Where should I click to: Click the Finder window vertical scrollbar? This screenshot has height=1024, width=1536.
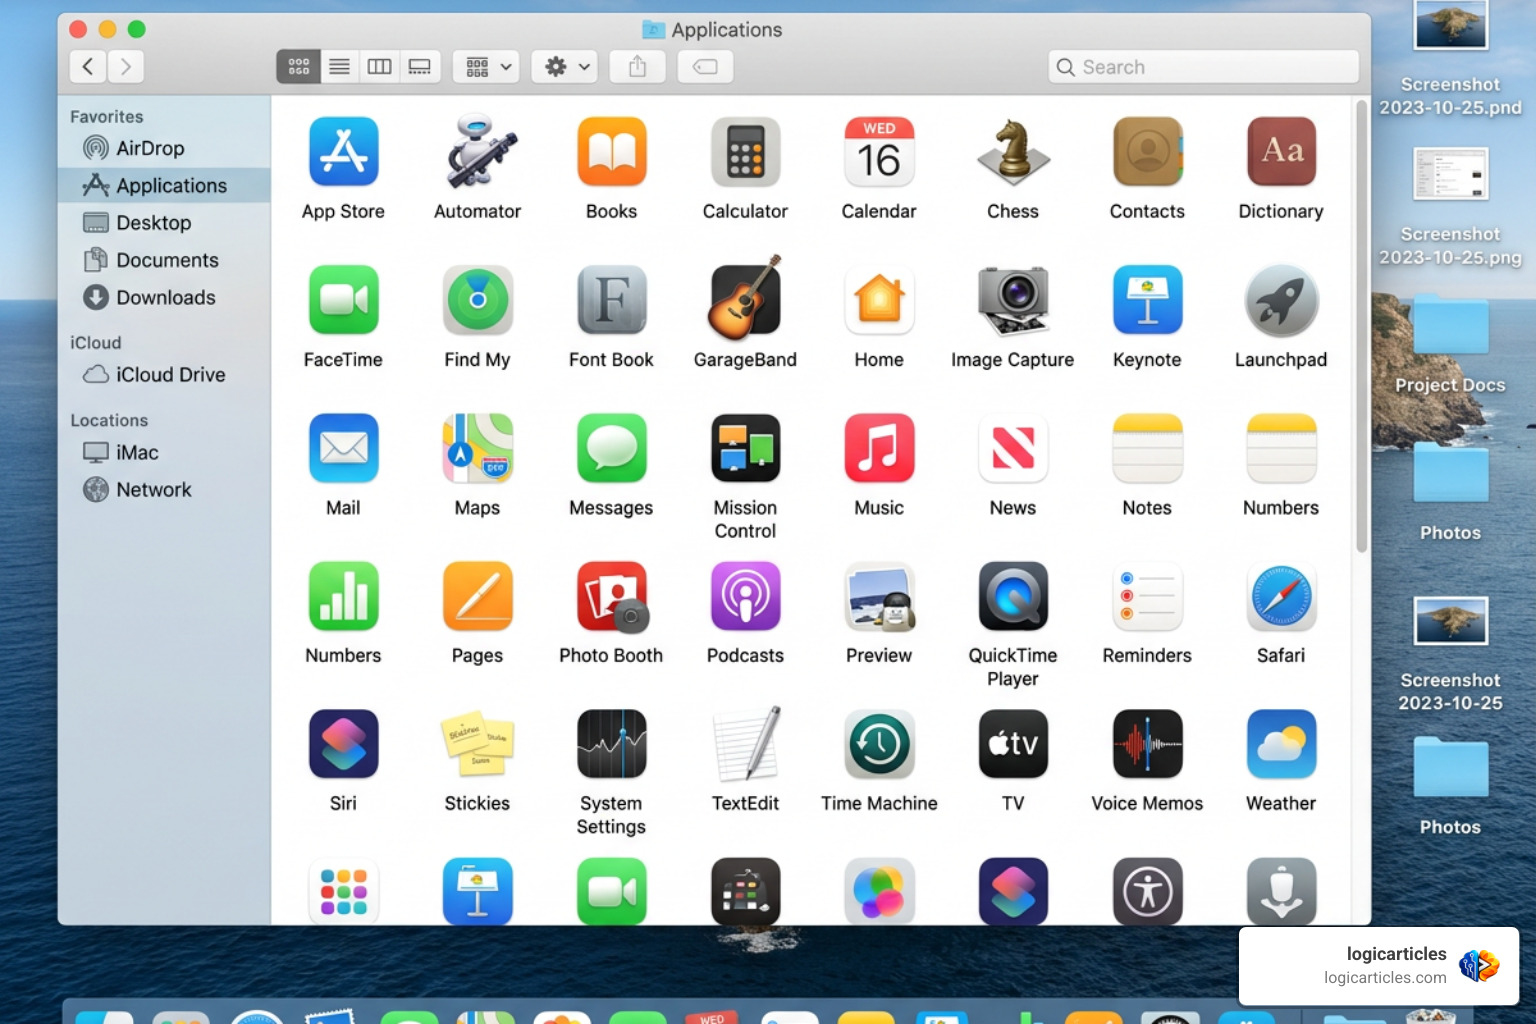point(1361,326)
